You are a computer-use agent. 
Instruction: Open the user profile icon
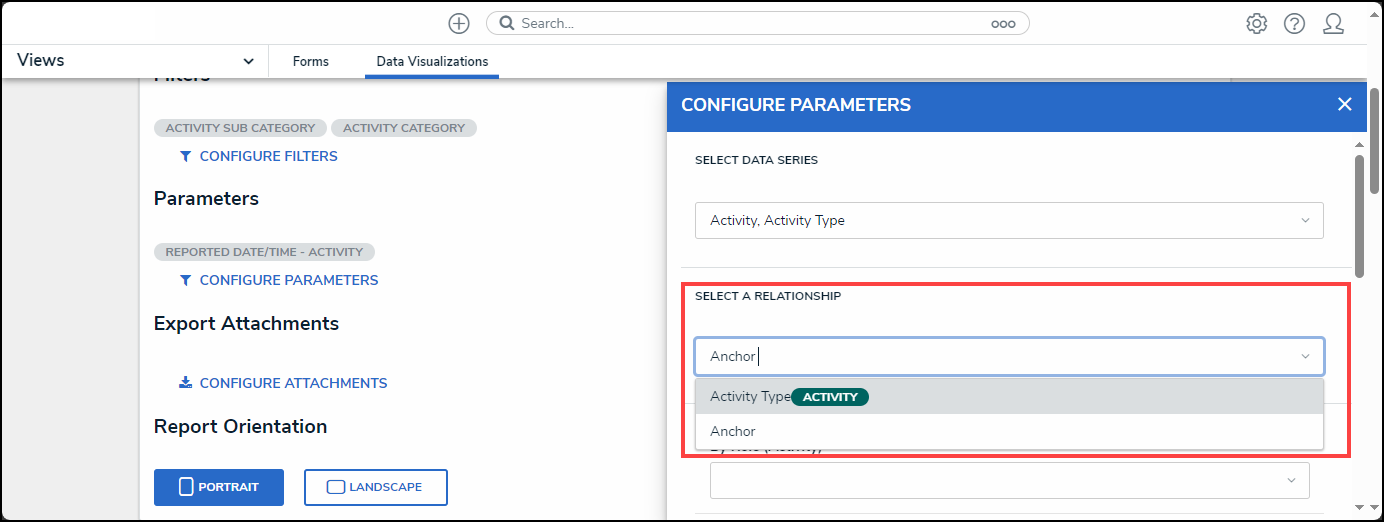[1333, 23]
